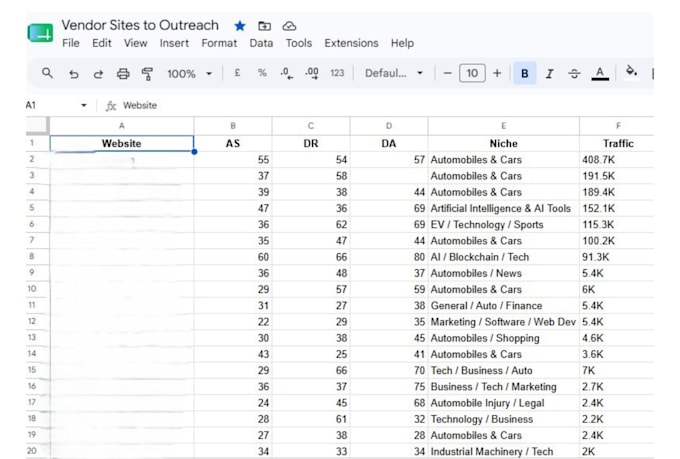Open the Format menu
Screen dimensions: 680x459
(219, 43)
